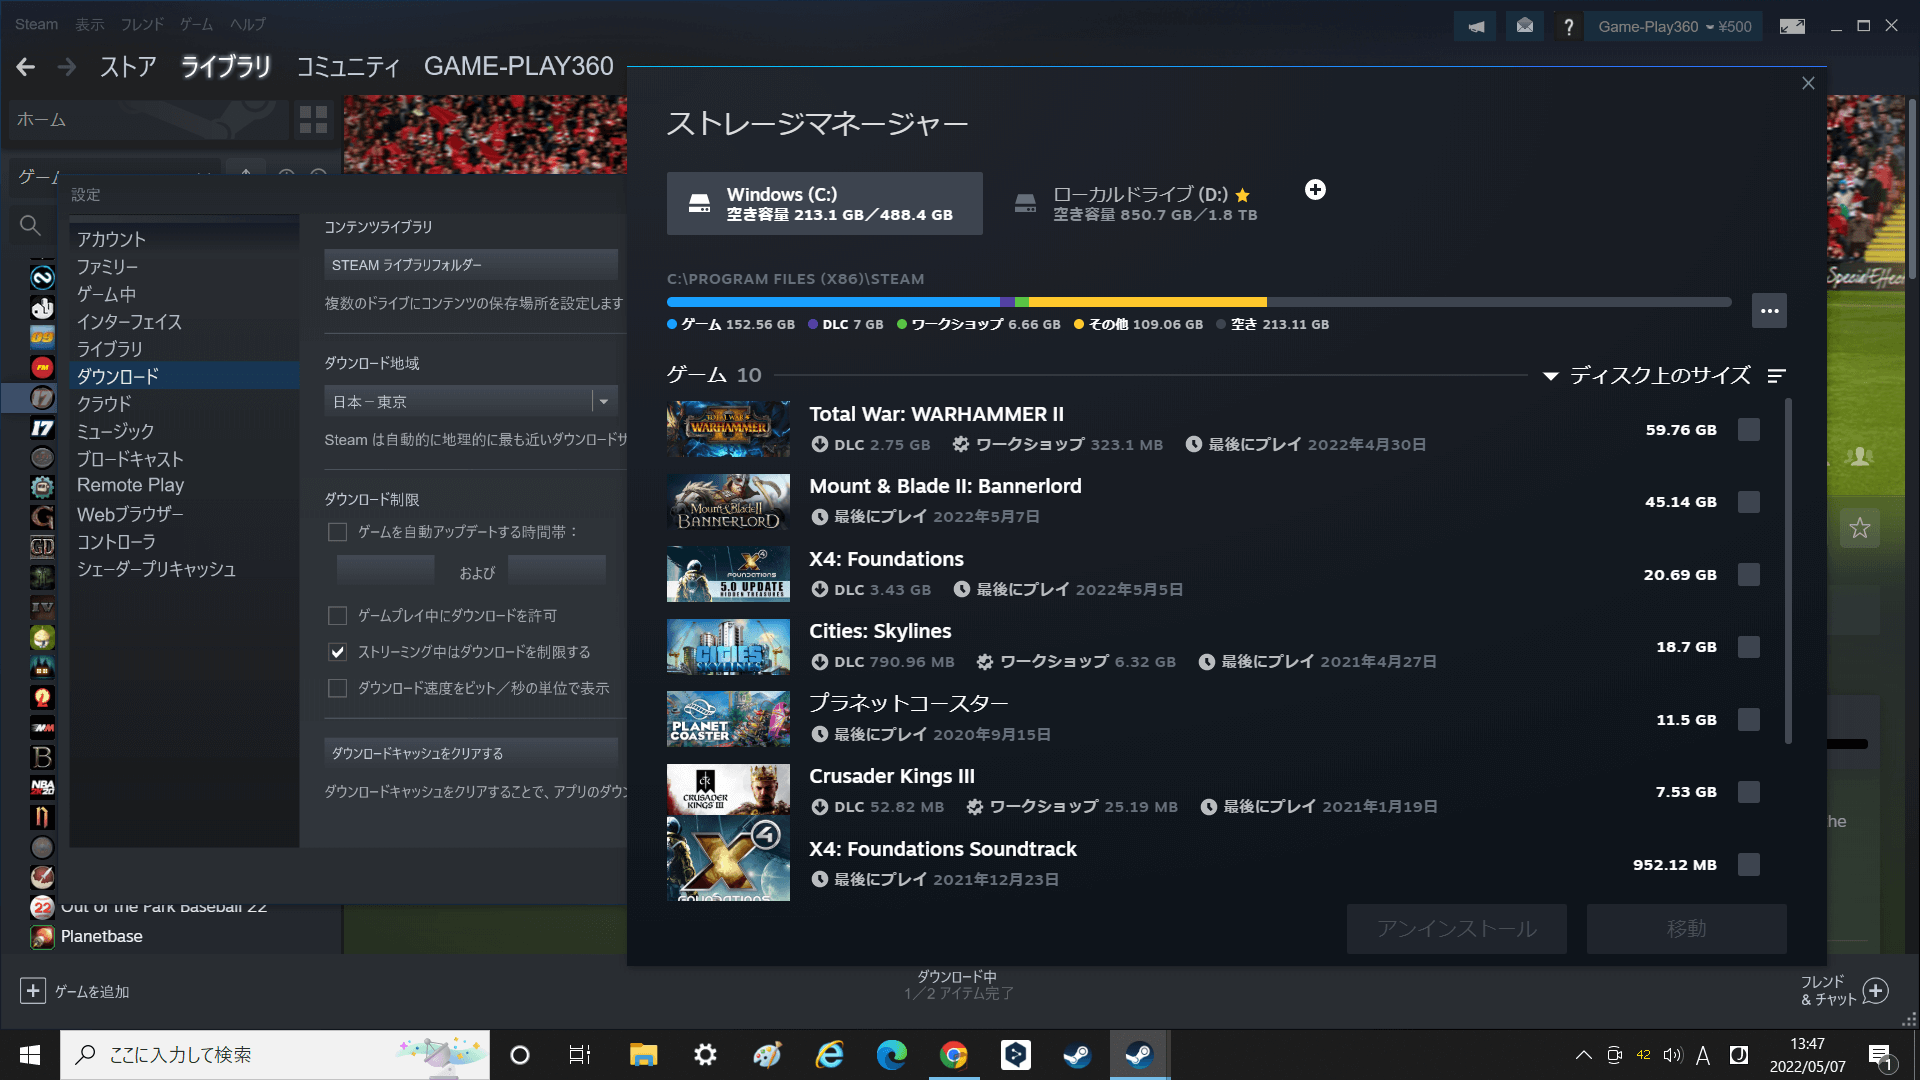
Task: Open the ellipsis menu for the Steam folder
Action: click(1768, 311)
